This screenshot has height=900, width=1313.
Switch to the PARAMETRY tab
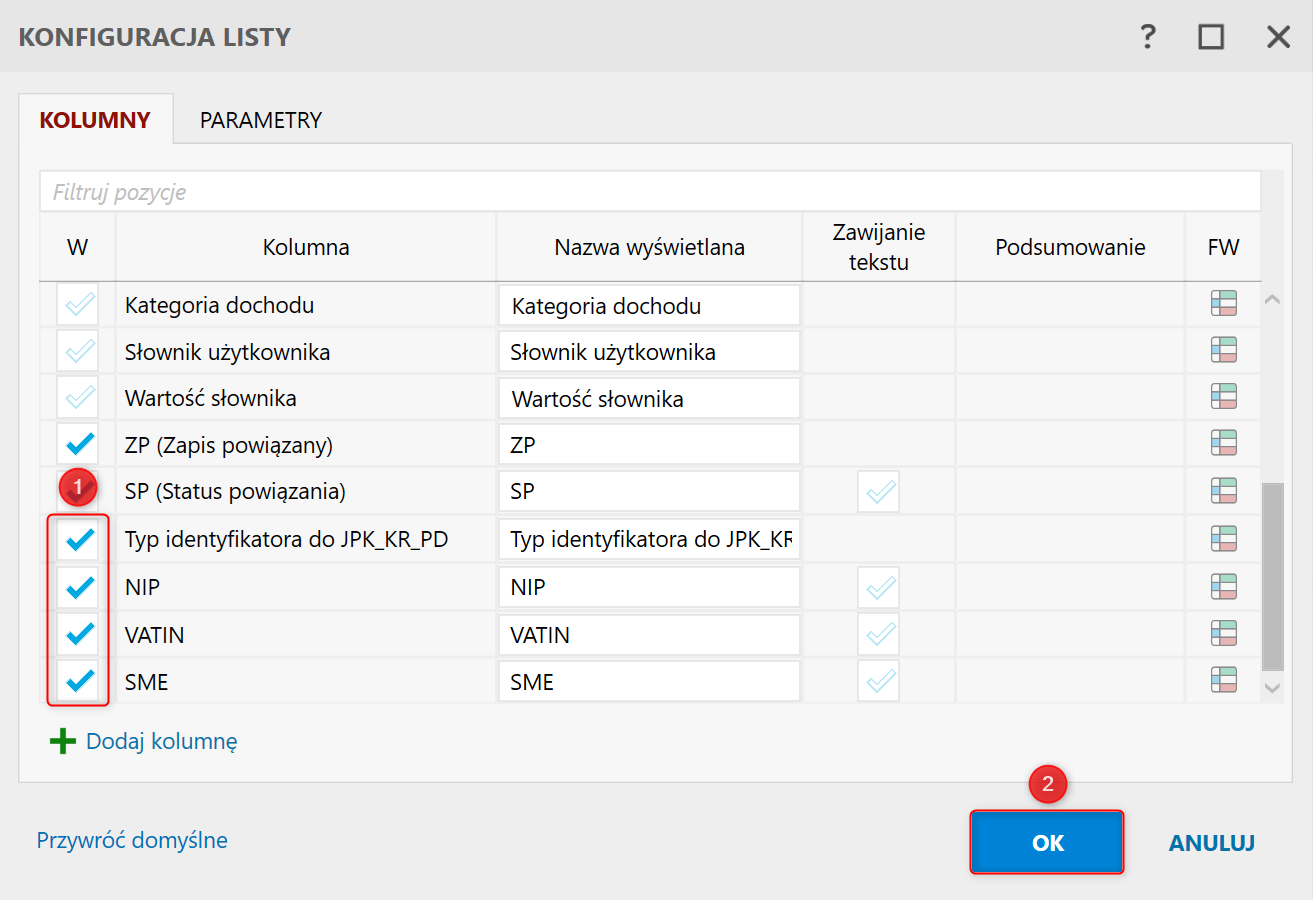(261, 120)
